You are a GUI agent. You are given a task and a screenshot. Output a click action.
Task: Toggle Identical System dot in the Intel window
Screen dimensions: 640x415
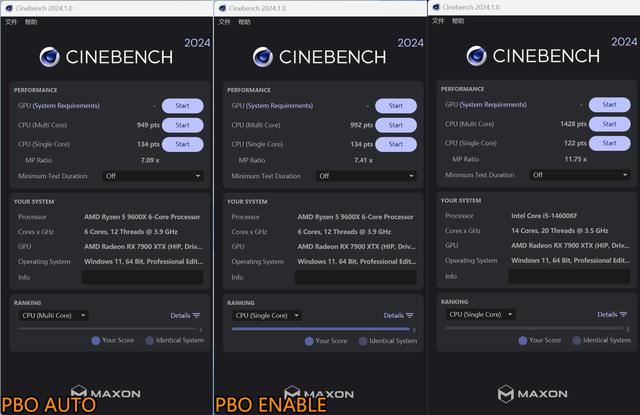577,340
